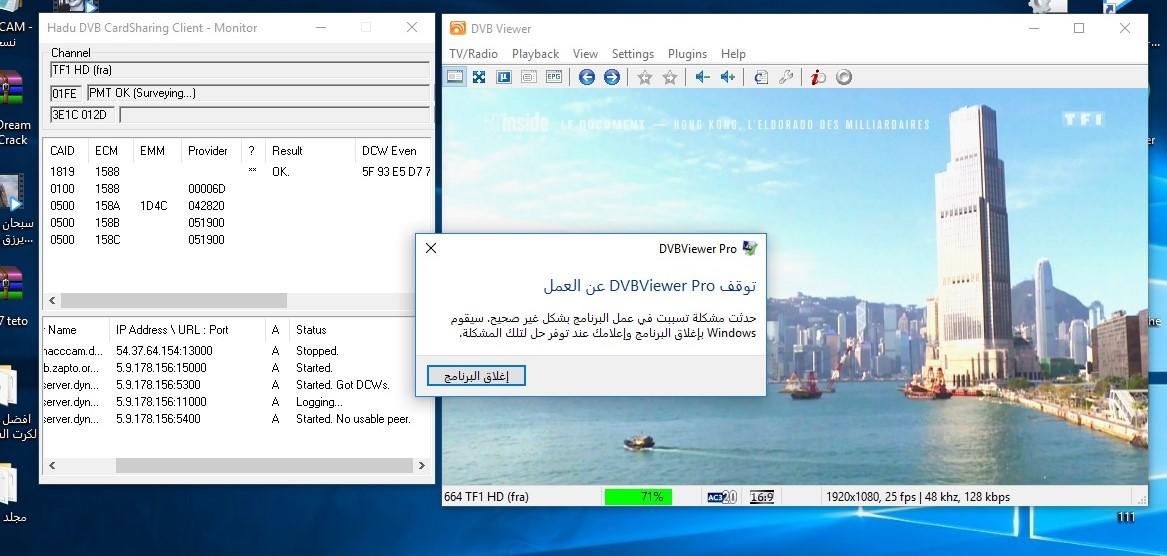Click the server list horizontal scrollbar thumb

tap(263, 466)
